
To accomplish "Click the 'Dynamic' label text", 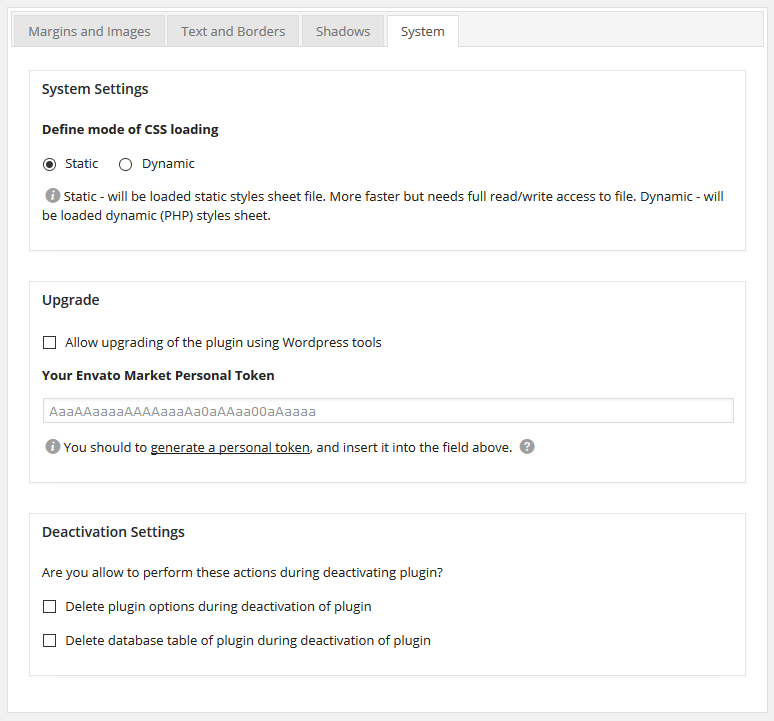I will pos(168,164).
